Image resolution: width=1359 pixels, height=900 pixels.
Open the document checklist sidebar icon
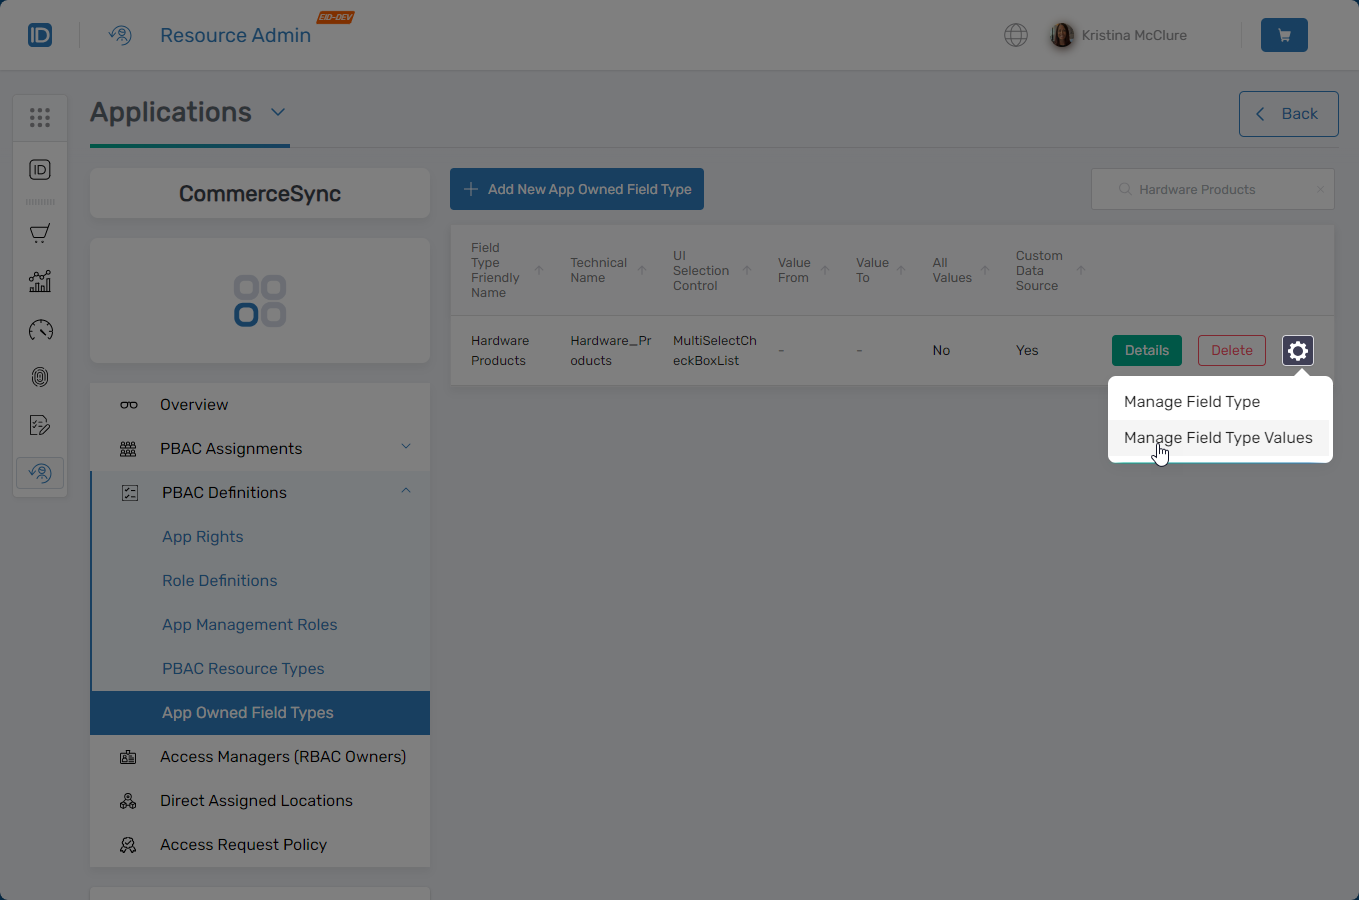(40, 424)
